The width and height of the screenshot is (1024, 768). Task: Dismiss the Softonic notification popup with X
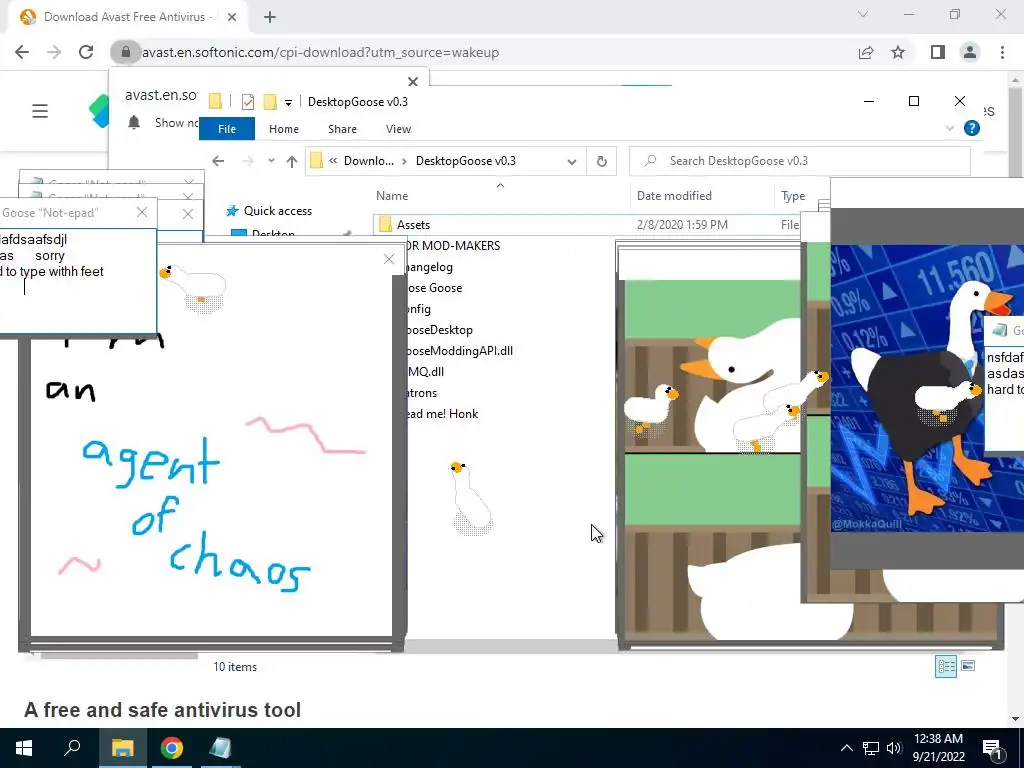click(x=413, y=82)
